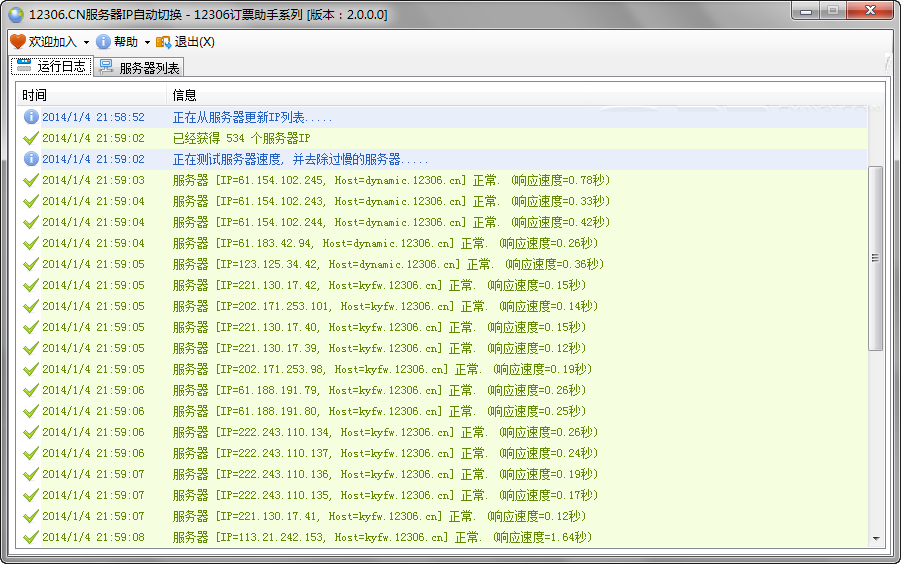Click green check of 已经获得 534 row

[31, 138]
